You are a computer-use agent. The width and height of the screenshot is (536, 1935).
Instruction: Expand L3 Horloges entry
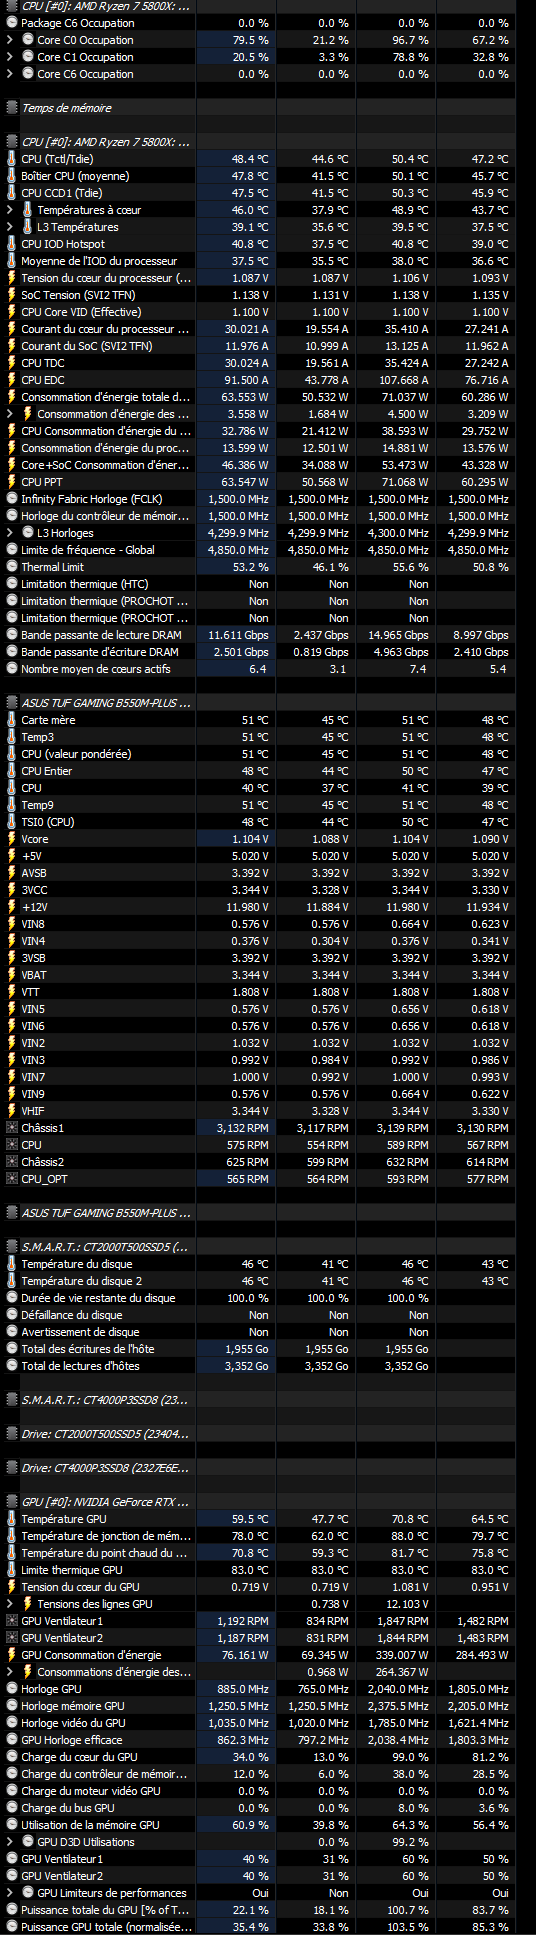10,533
